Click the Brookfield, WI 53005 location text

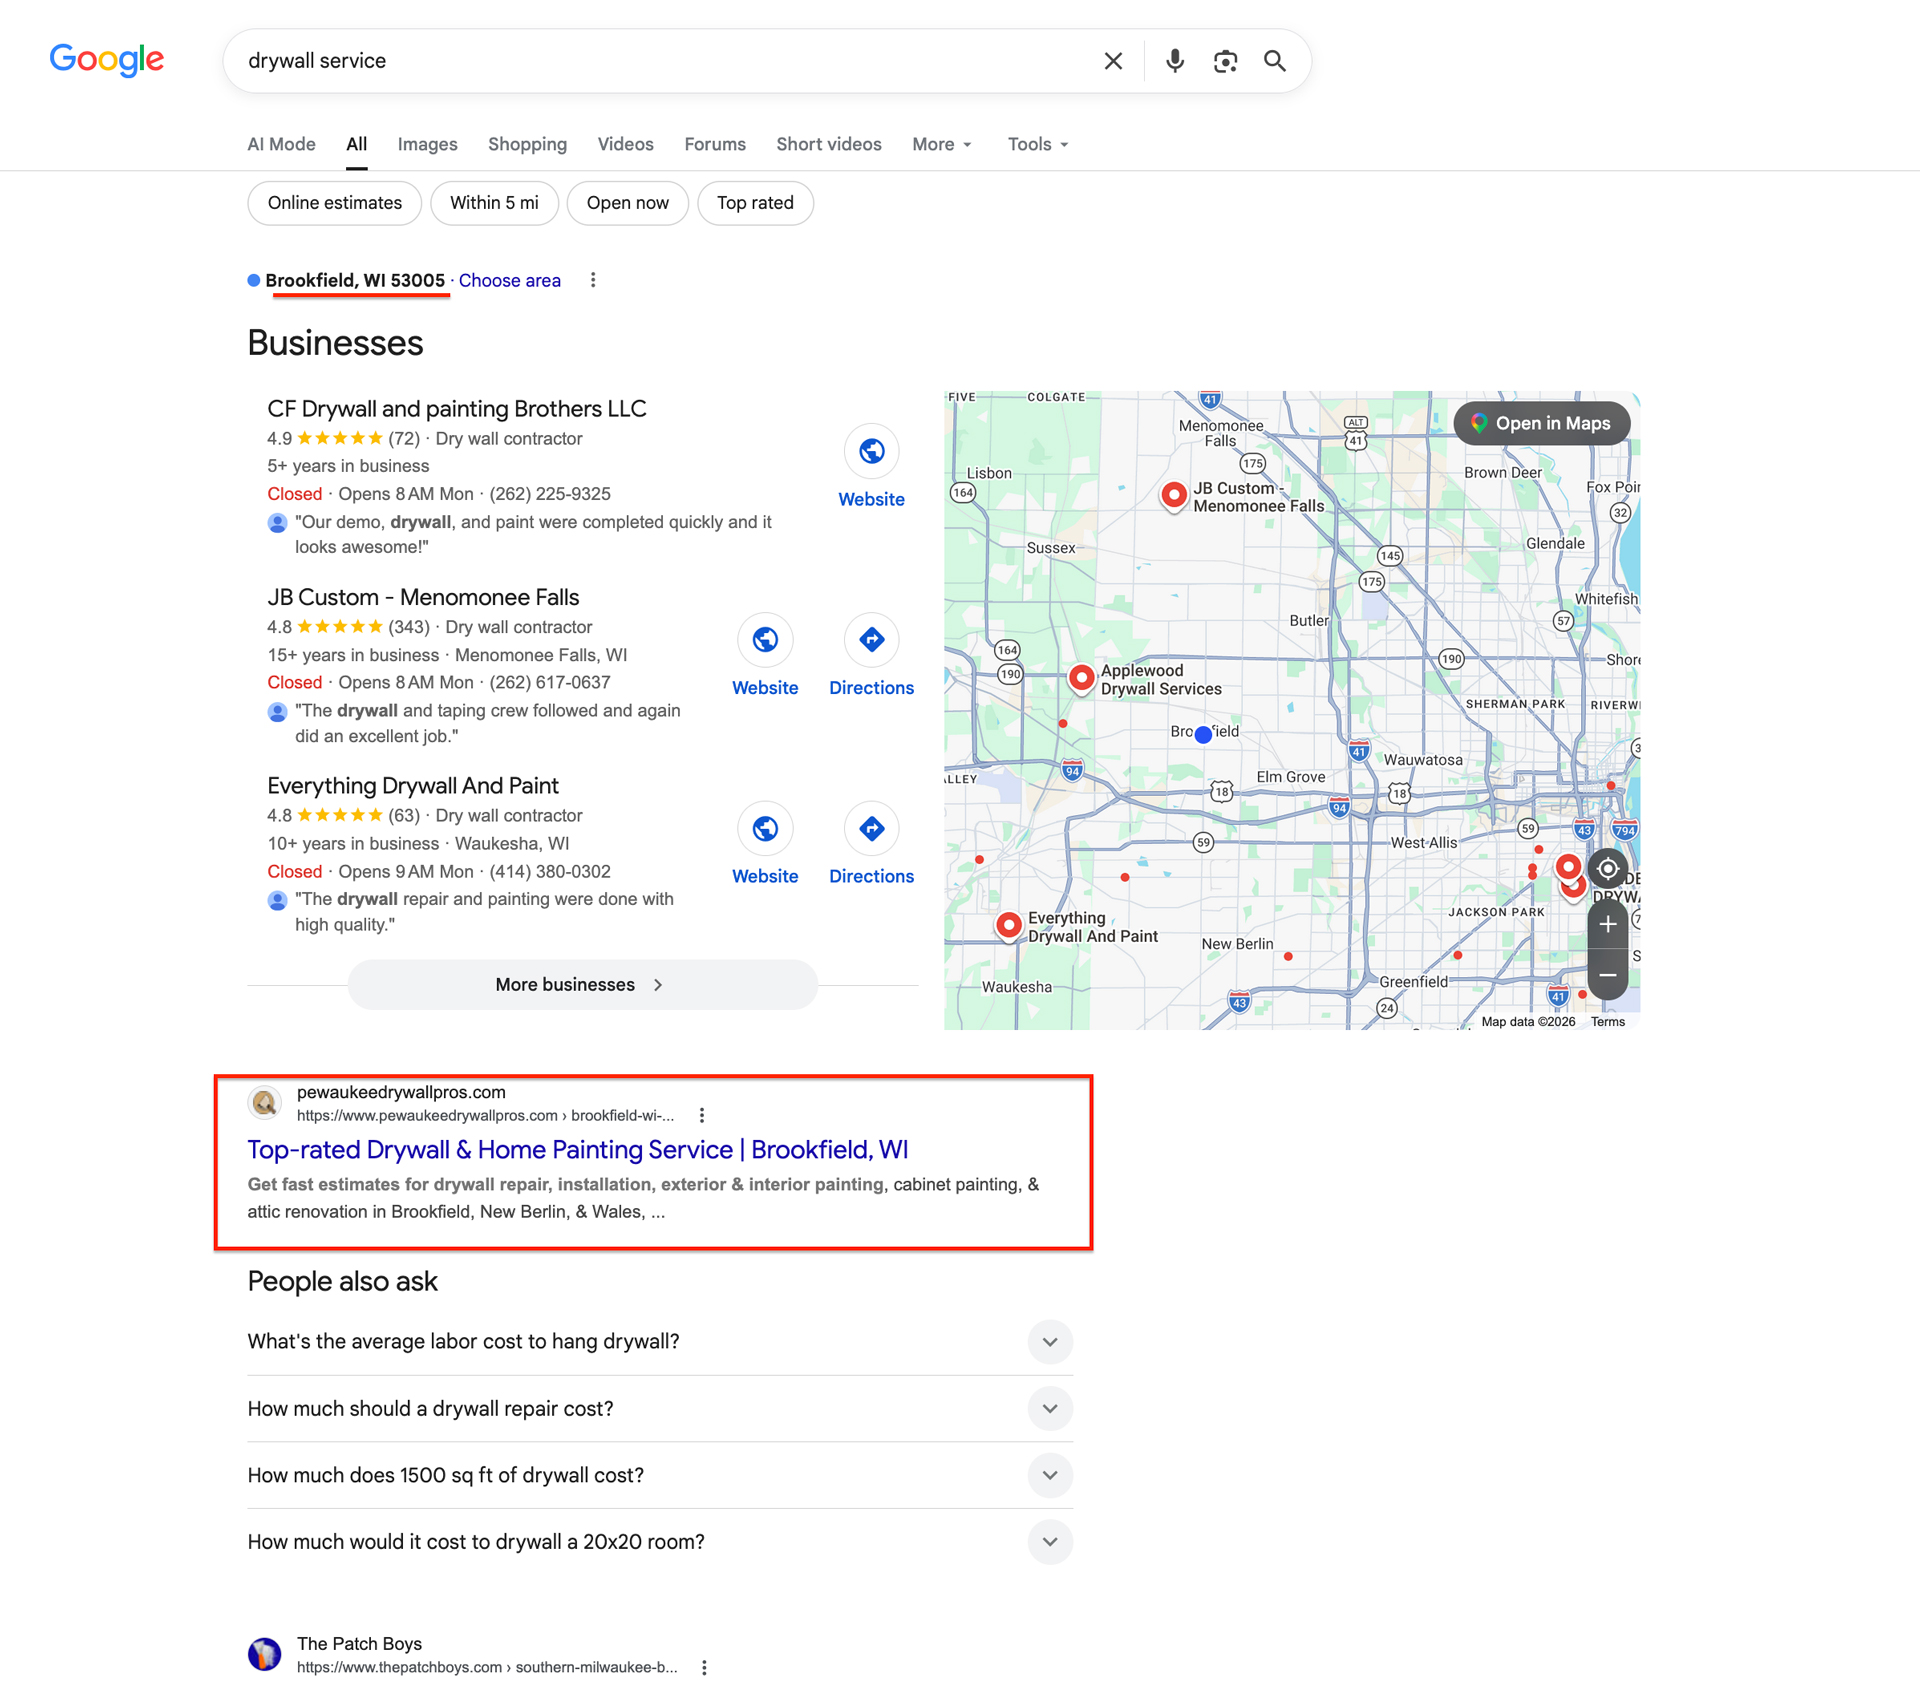click(355, 281)
